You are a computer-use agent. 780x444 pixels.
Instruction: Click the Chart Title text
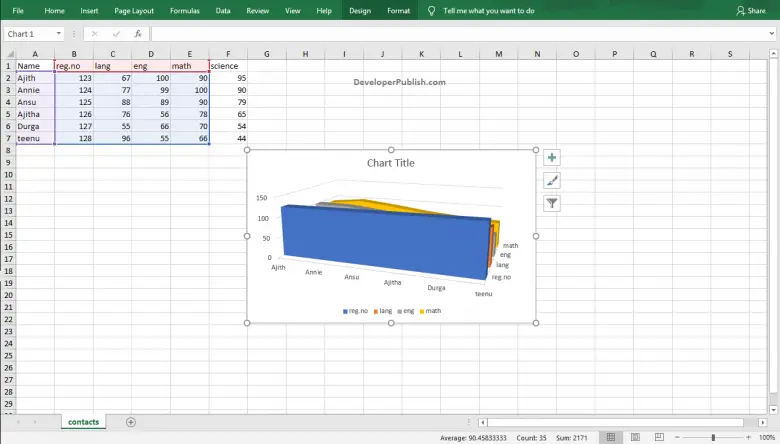click(390, 163)
